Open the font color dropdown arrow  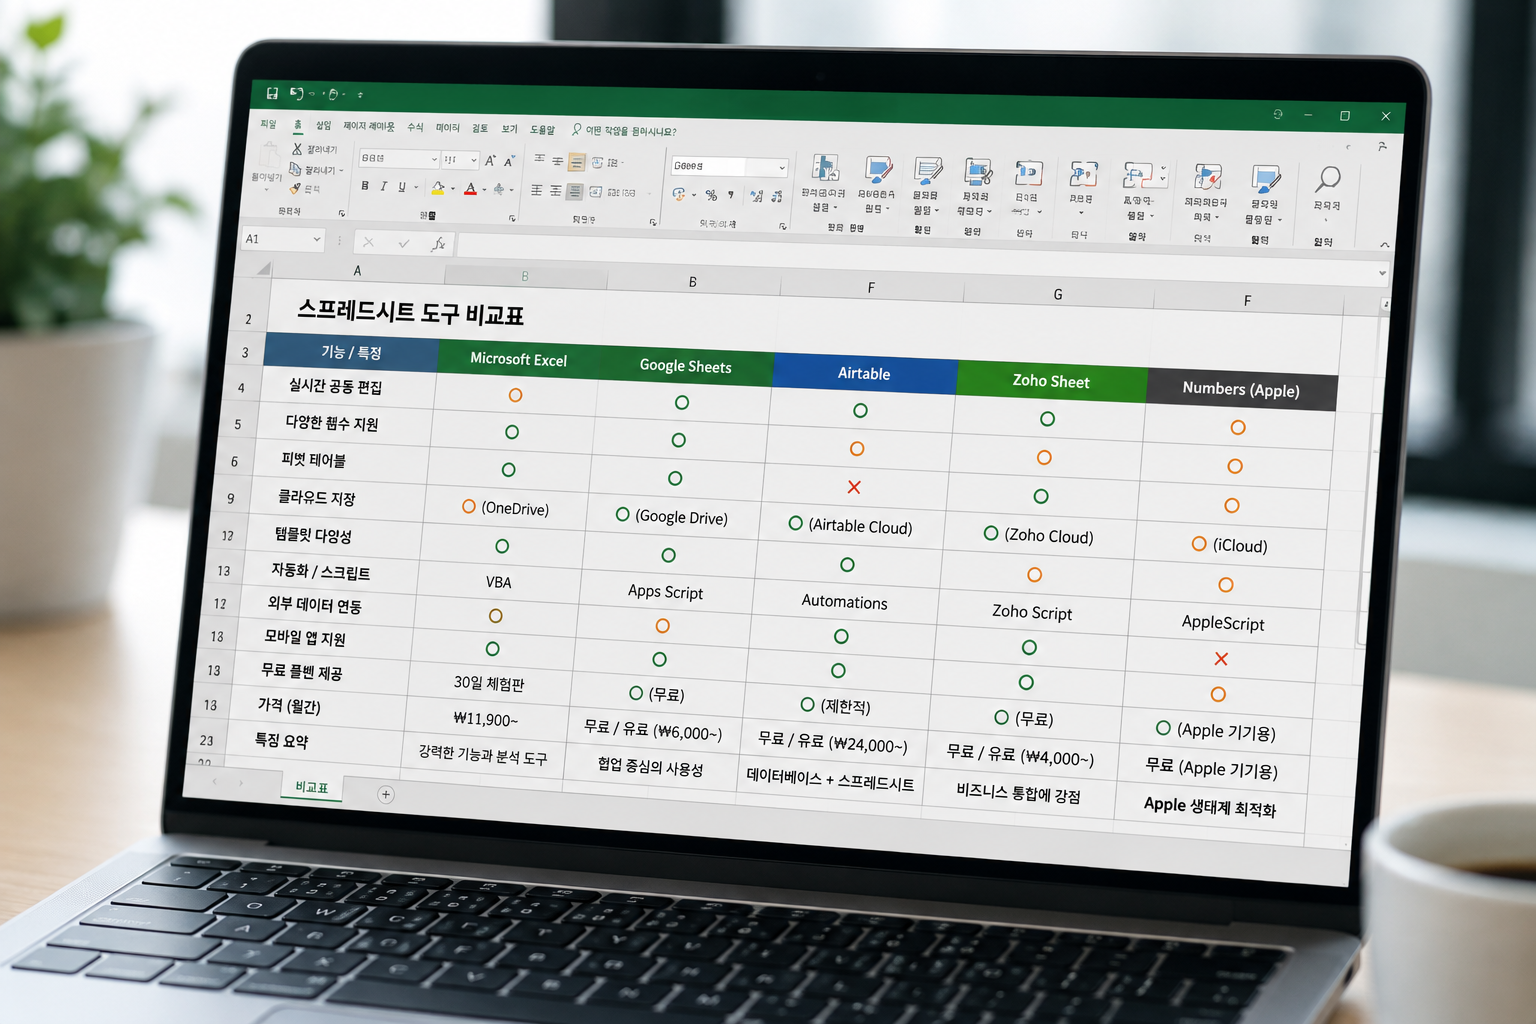[x=485, y=189]
